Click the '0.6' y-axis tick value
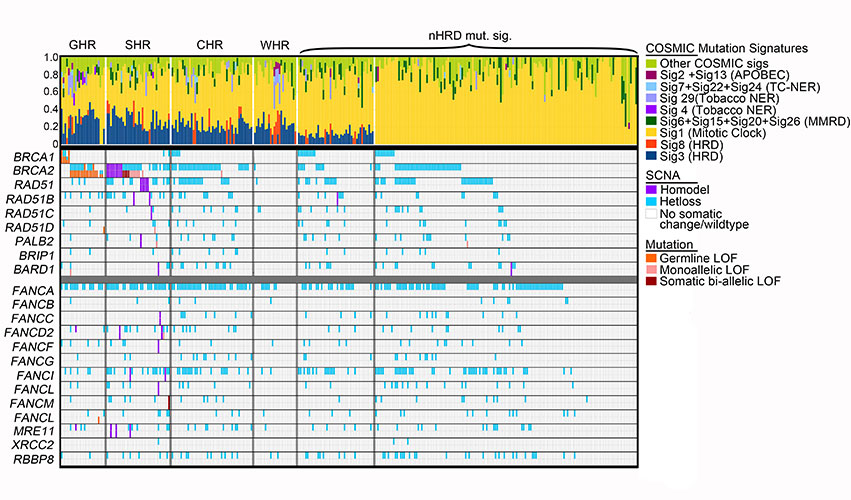This screenshot has height=500, width=851. 52,92
